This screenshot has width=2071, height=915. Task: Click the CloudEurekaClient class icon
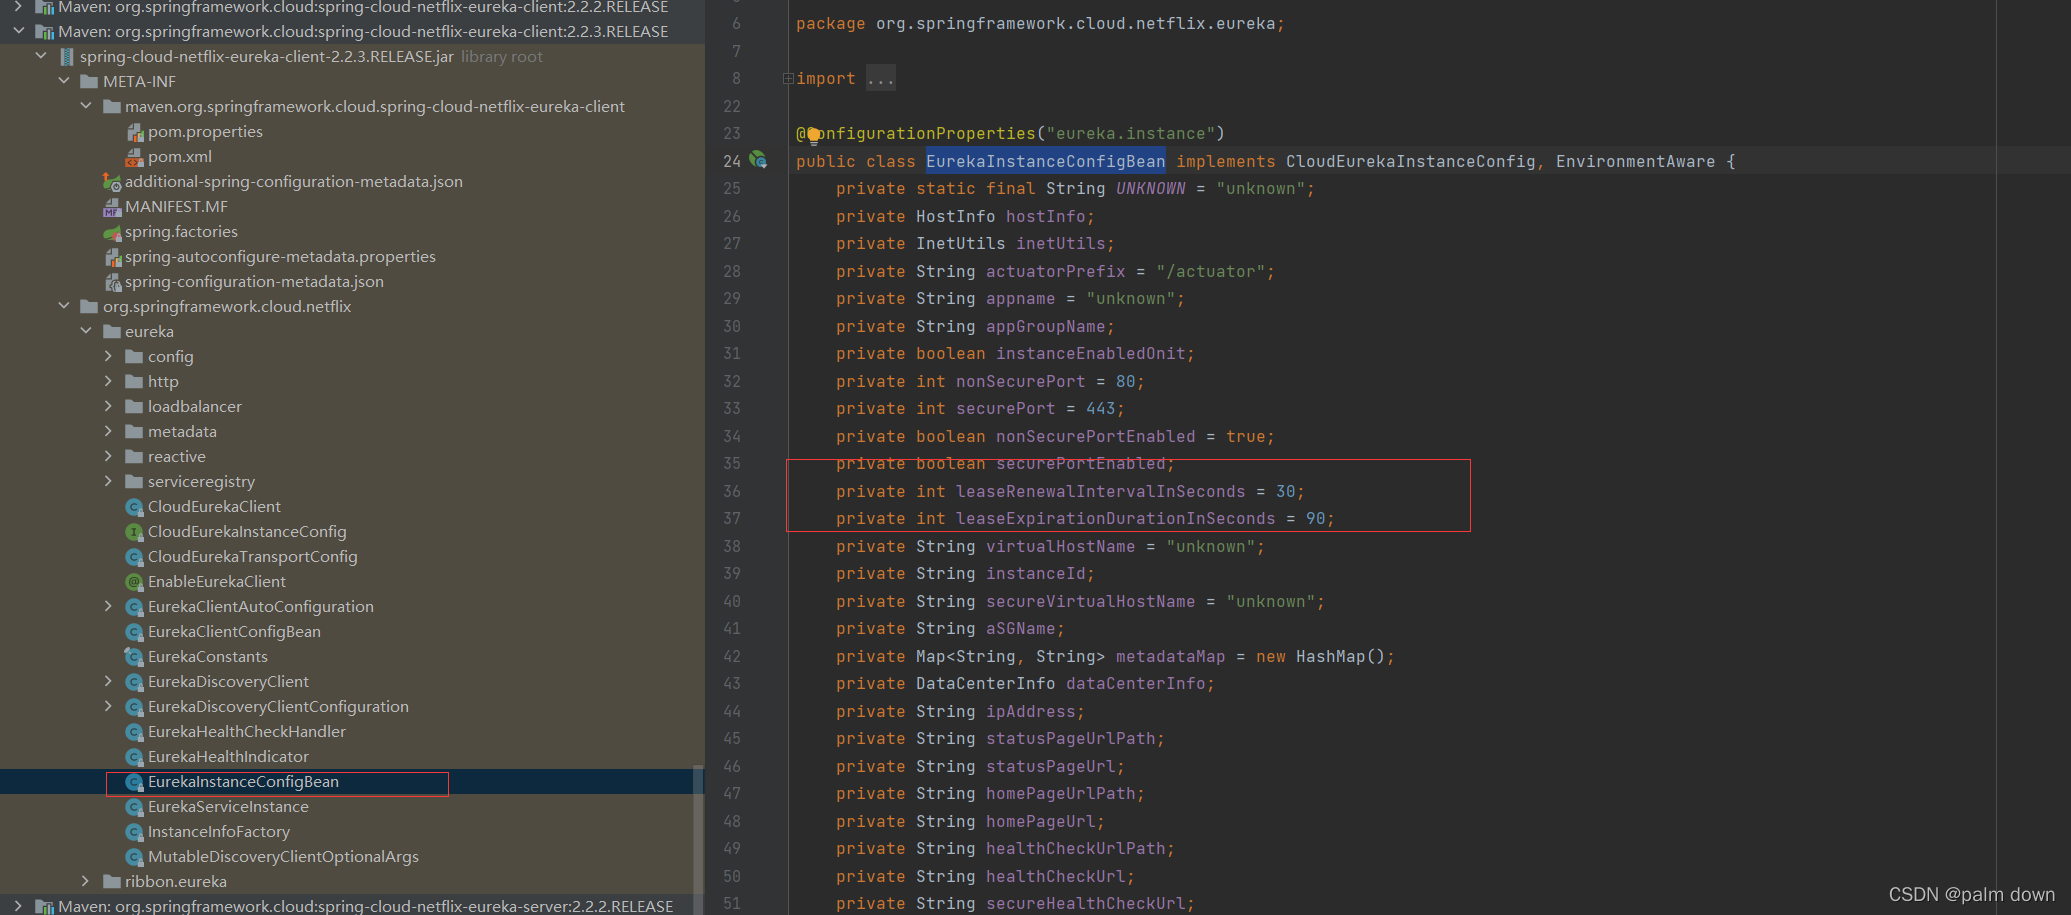(x=134, y=507)
